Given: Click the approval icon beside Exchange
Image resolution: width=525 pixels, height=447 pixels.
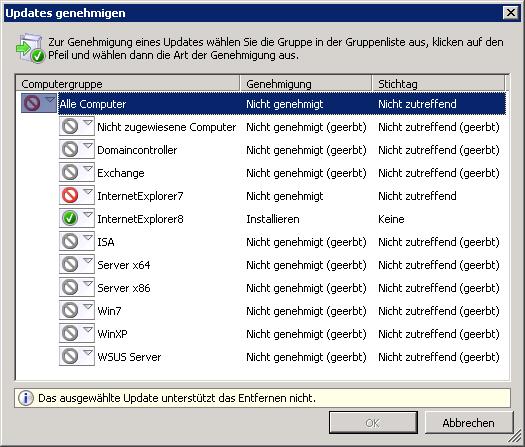Looking at the screenshot, I should point(70,172).
